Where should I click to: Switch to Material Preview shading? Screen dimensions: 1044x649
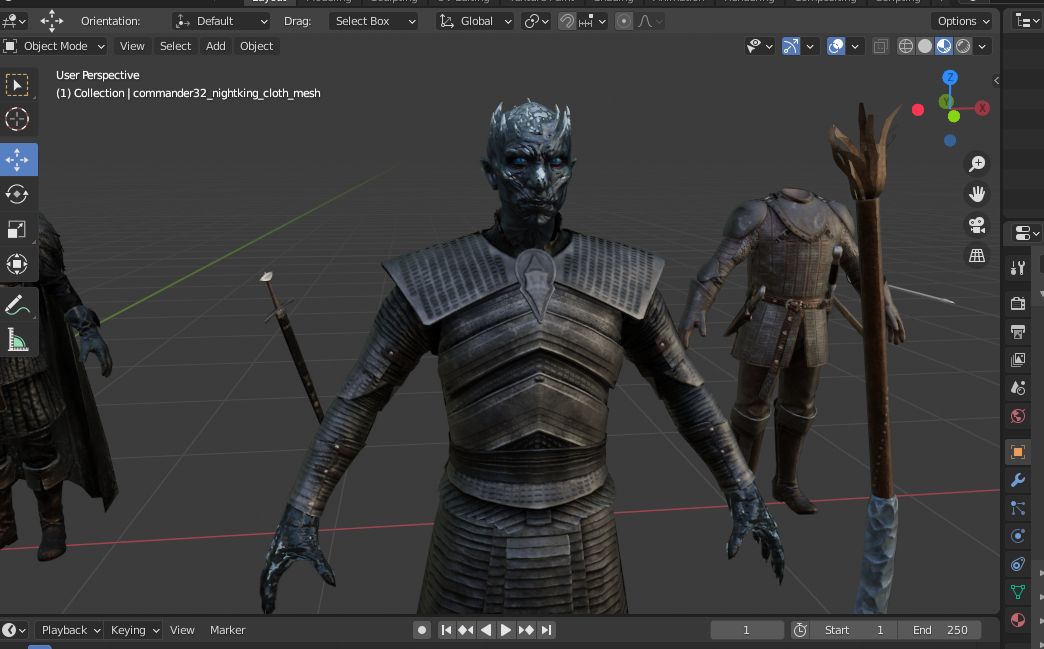944,46
